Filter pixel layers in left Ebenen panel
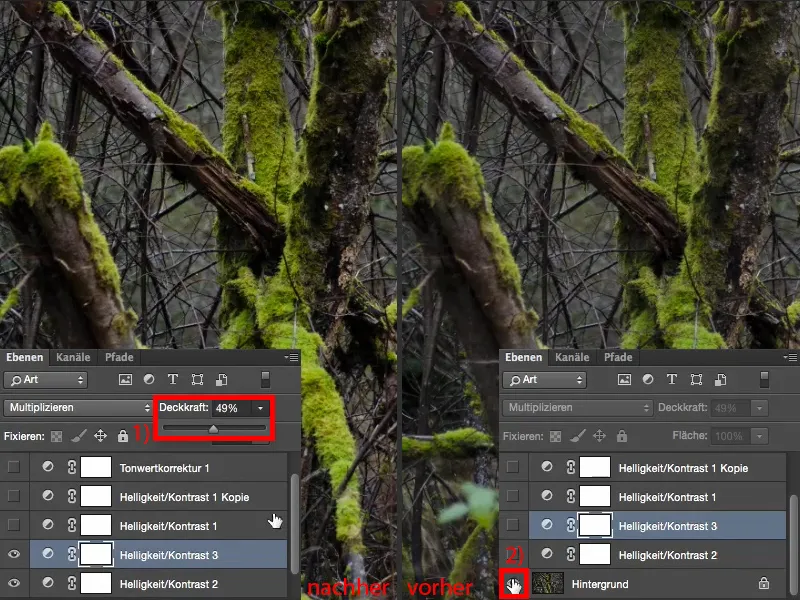800x600 pixels. 125,380
